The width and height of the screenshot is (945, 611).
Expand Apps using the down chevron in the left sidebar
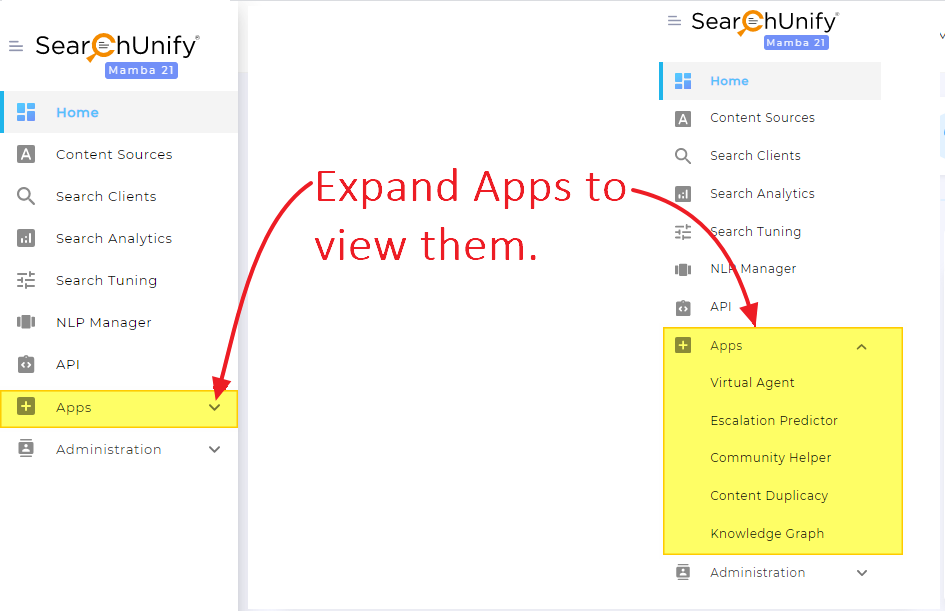pos(214,407)
